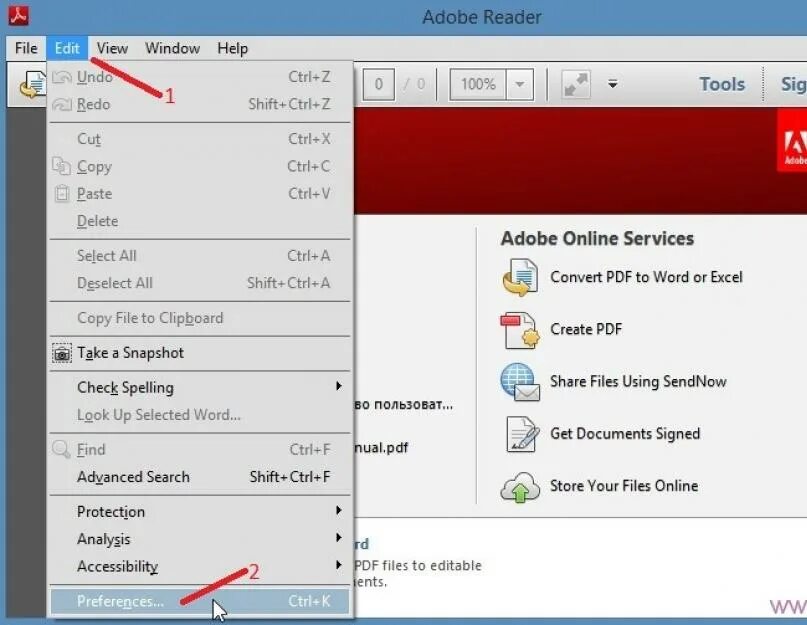Click the Cut menu entry

point(200,139)
